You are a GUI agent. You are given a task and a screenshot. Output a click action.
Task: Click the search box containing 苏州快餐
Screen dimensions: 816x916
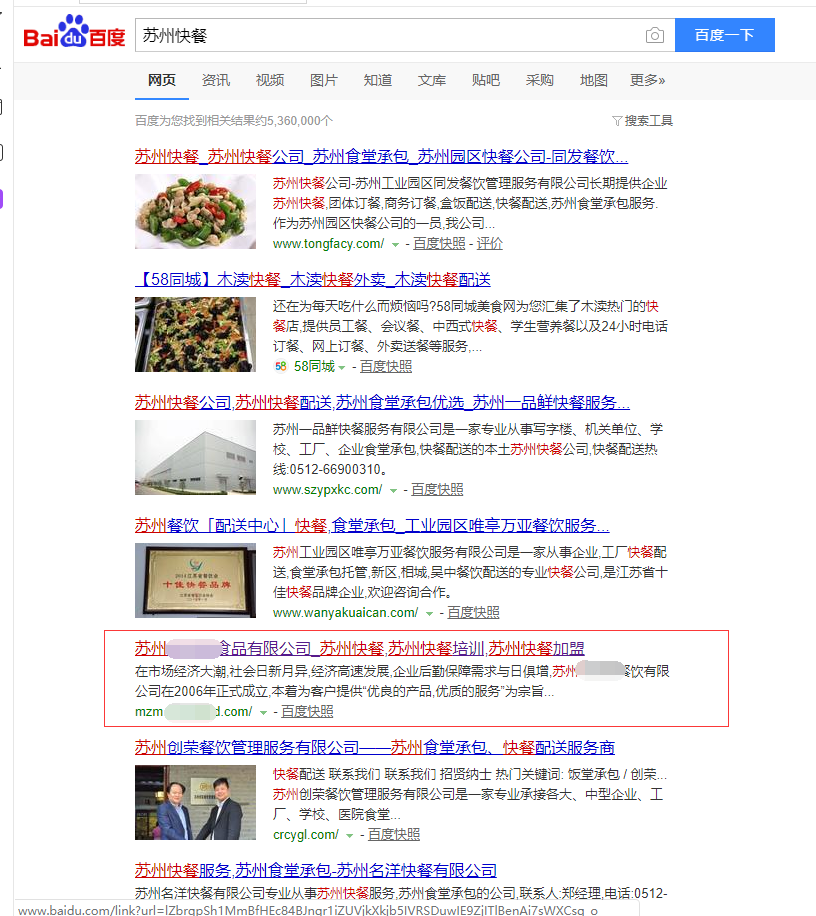pyautogui.click(x=405, y=35)
